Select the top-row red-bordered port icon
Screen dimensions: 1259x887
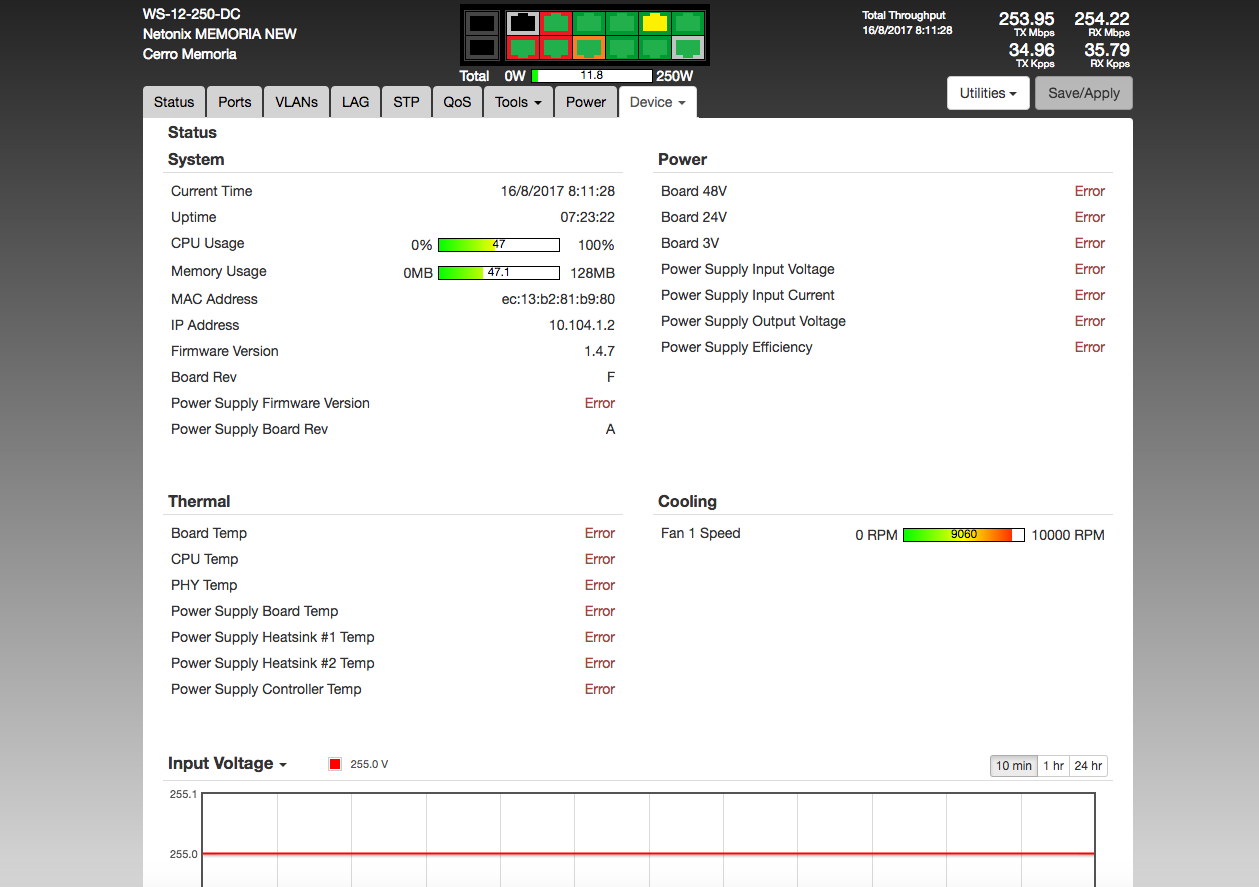coord(556,22)
